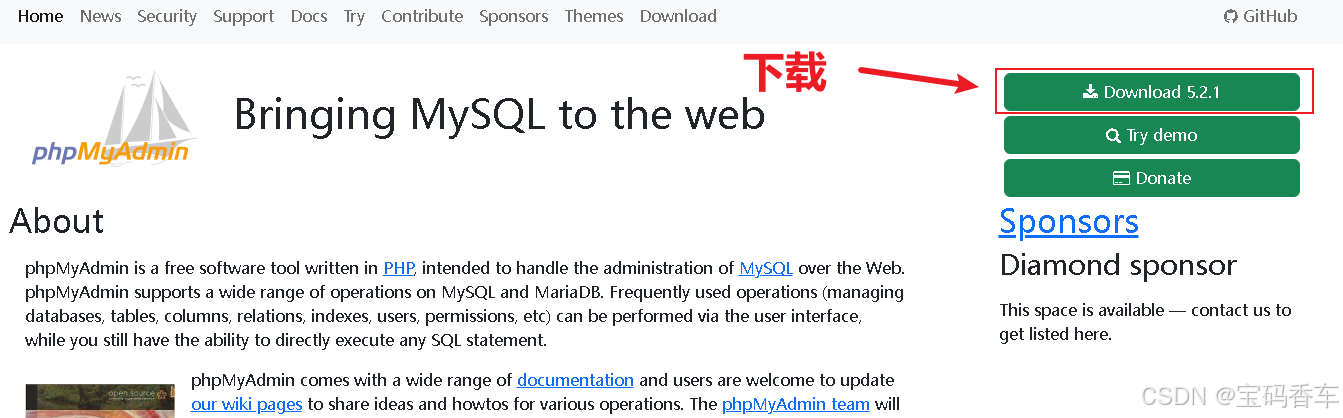Screen dimensions: 1343x418
Task: Open the News page
Action: (100, 16)
